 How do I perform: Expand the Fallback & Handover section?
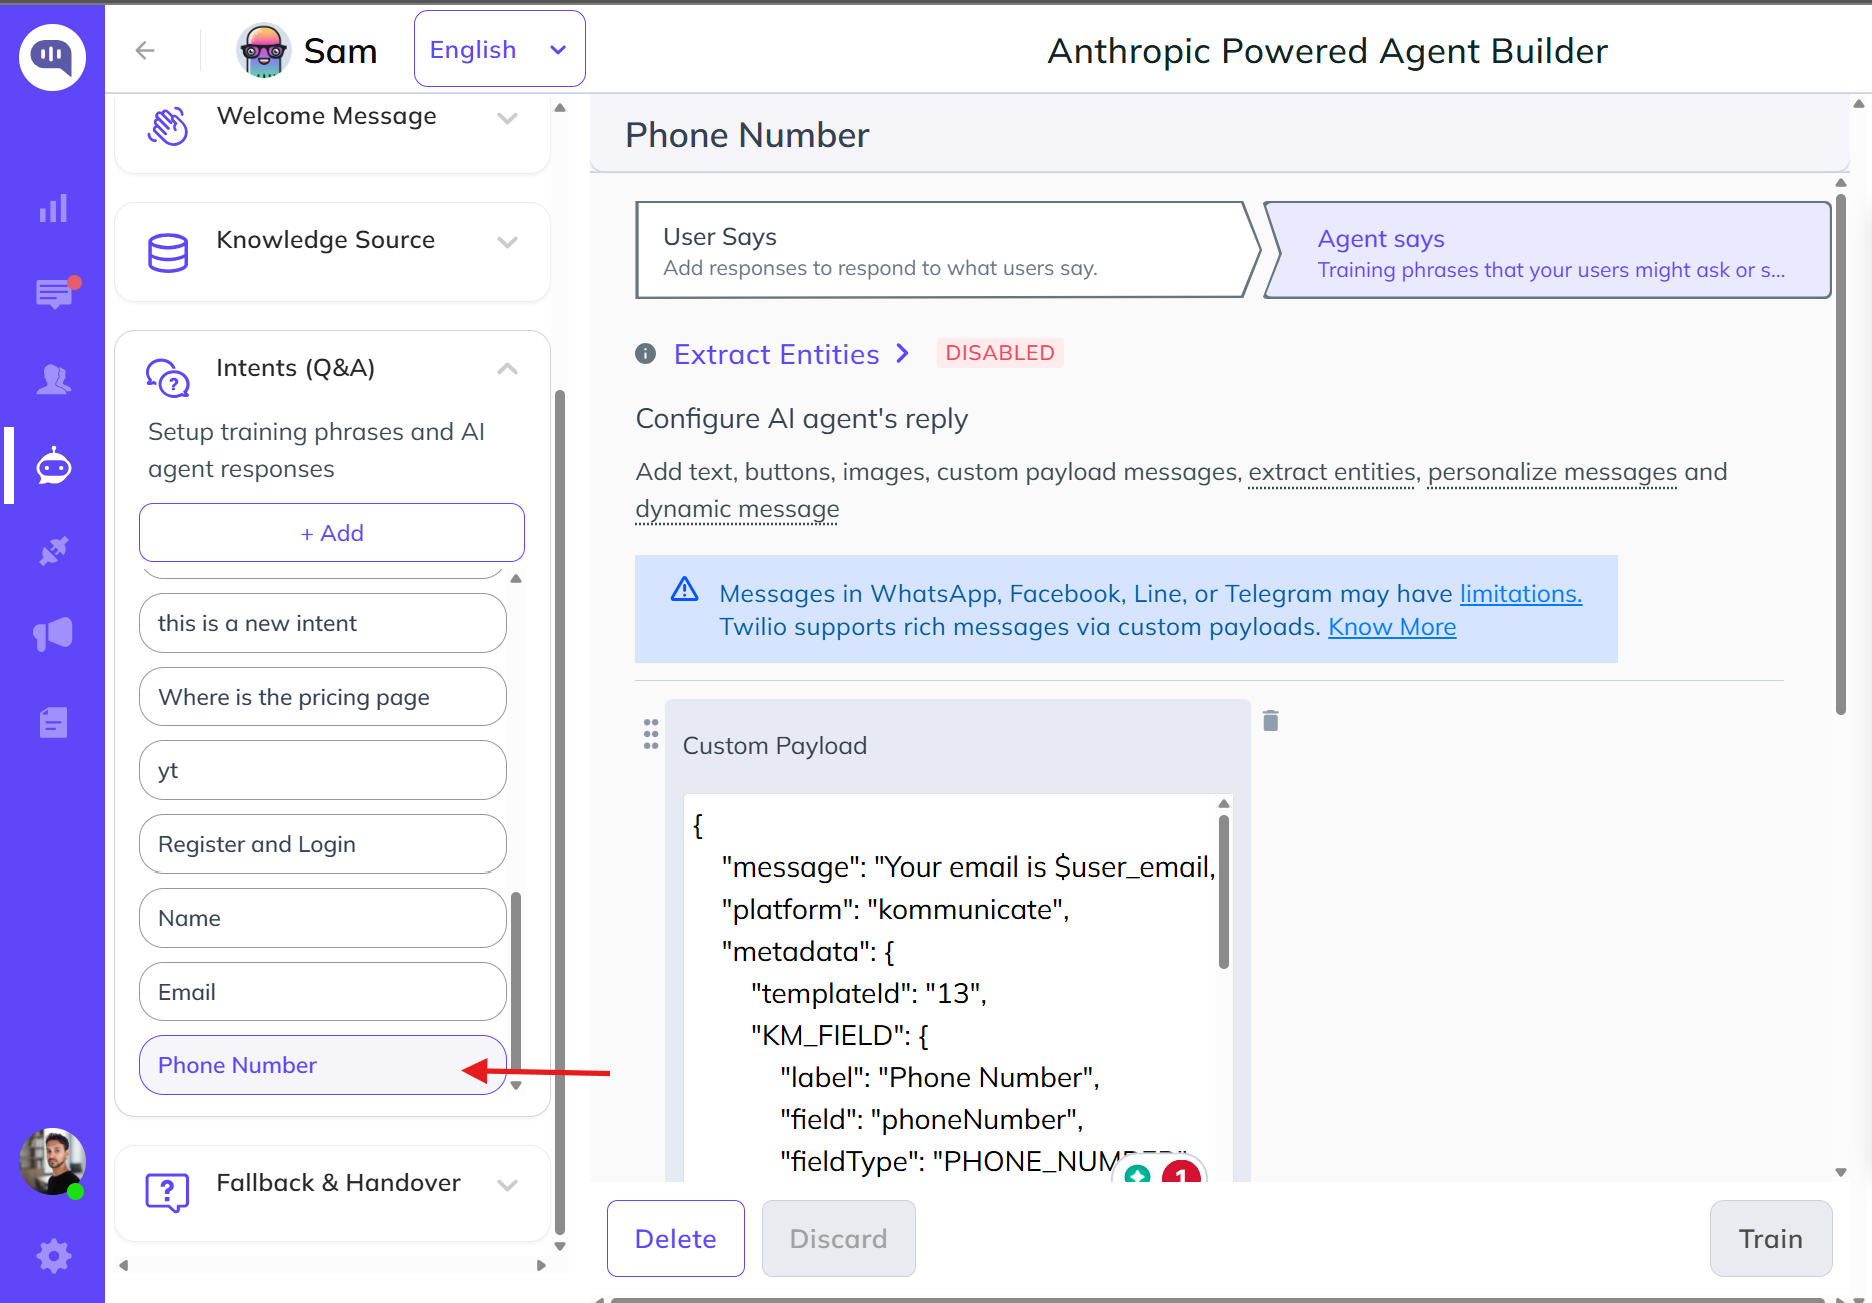[x=508, y=1185]
